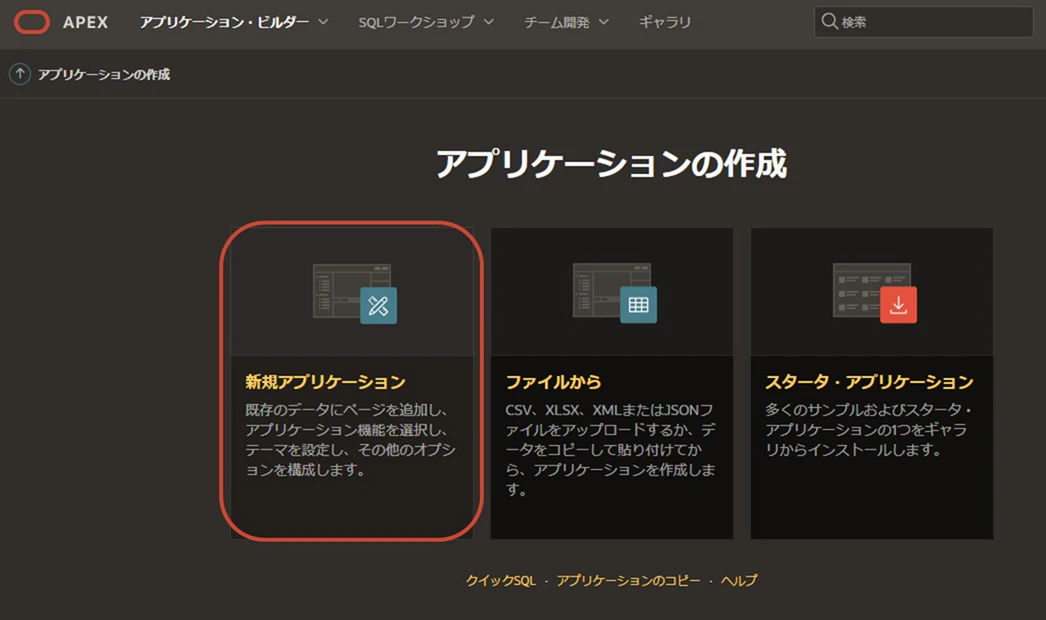
Task: Click the APEX text in header
Action: tap(85, 22)
